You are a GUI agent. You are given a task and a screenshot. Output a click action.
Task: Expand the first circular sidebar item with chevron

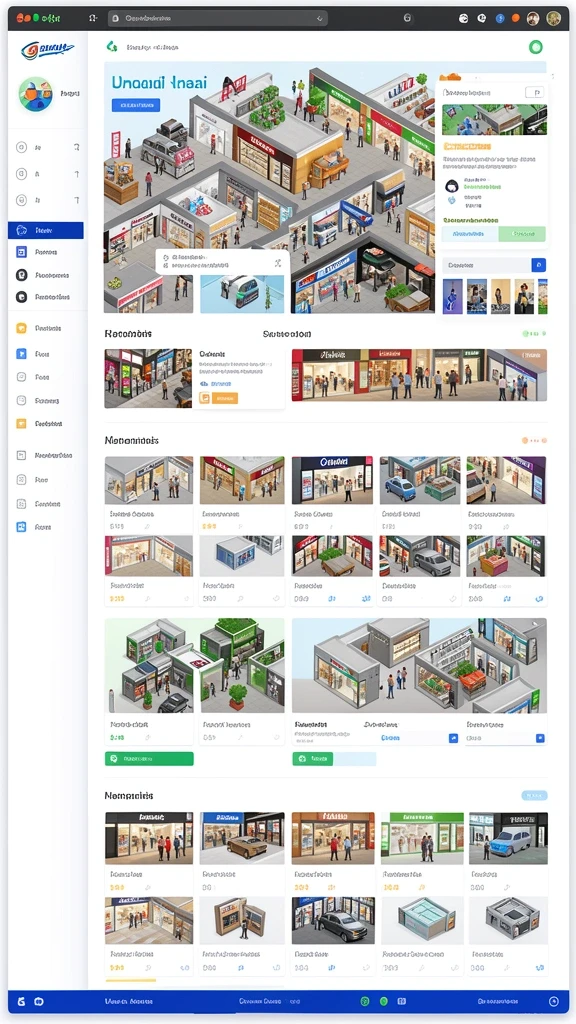pyautogui.click(x=49, y=148)
